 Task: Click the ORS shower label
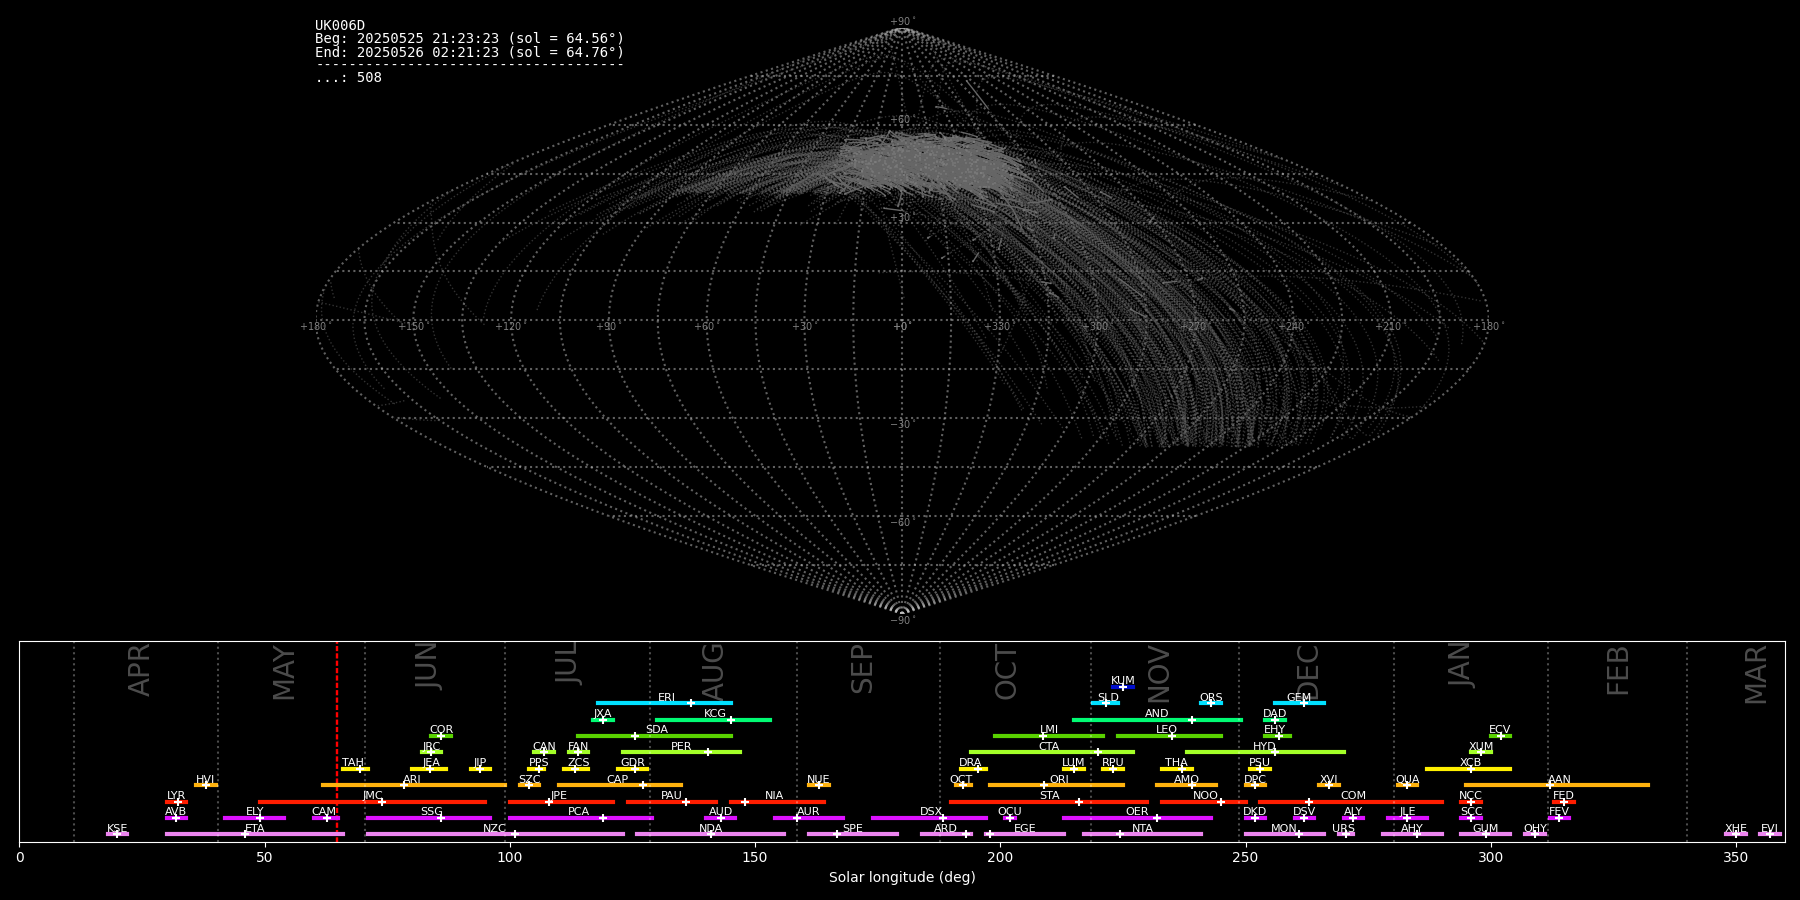tap(1211, 698)
